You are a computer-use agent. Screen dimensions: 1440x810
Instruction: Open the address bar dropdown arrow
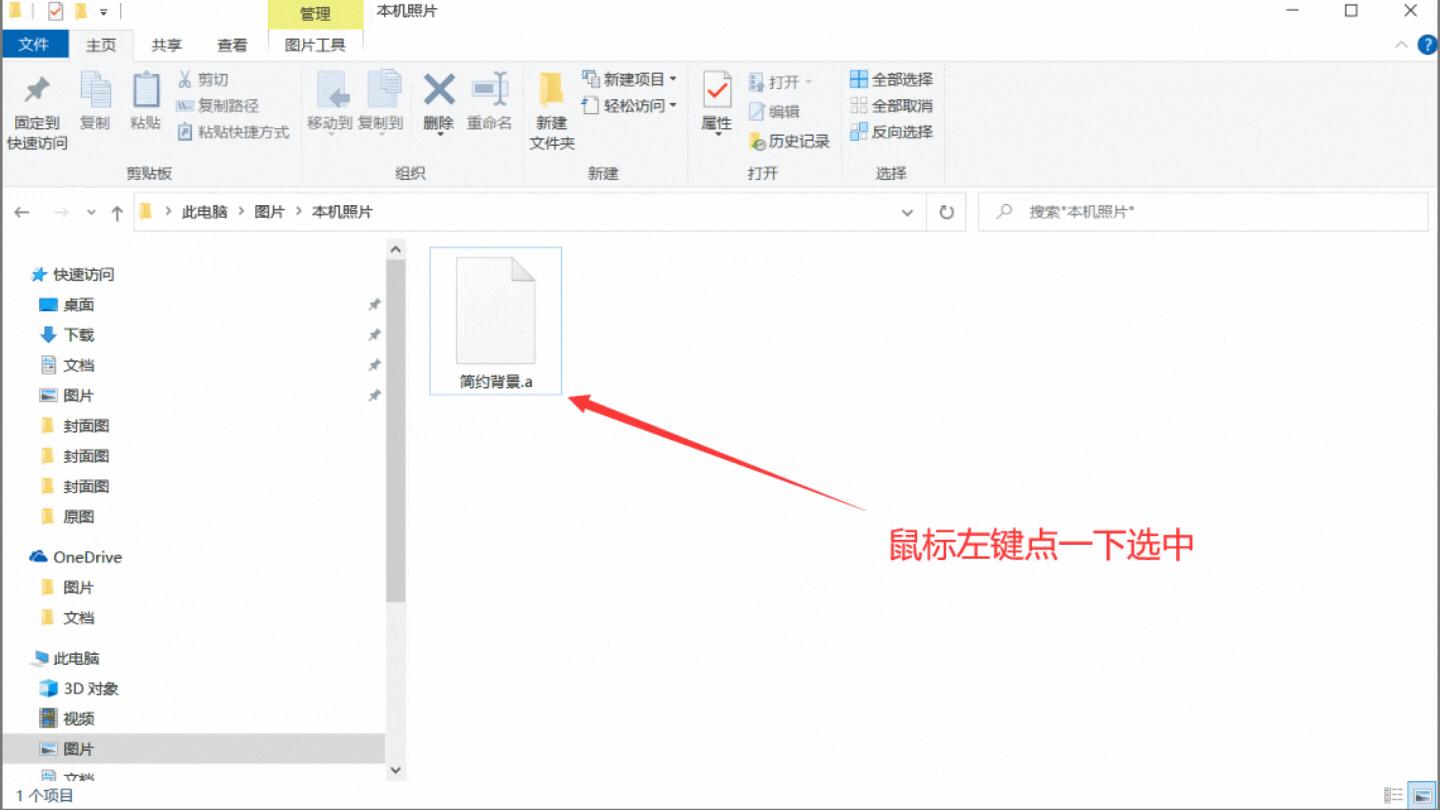tap(907, 212)
